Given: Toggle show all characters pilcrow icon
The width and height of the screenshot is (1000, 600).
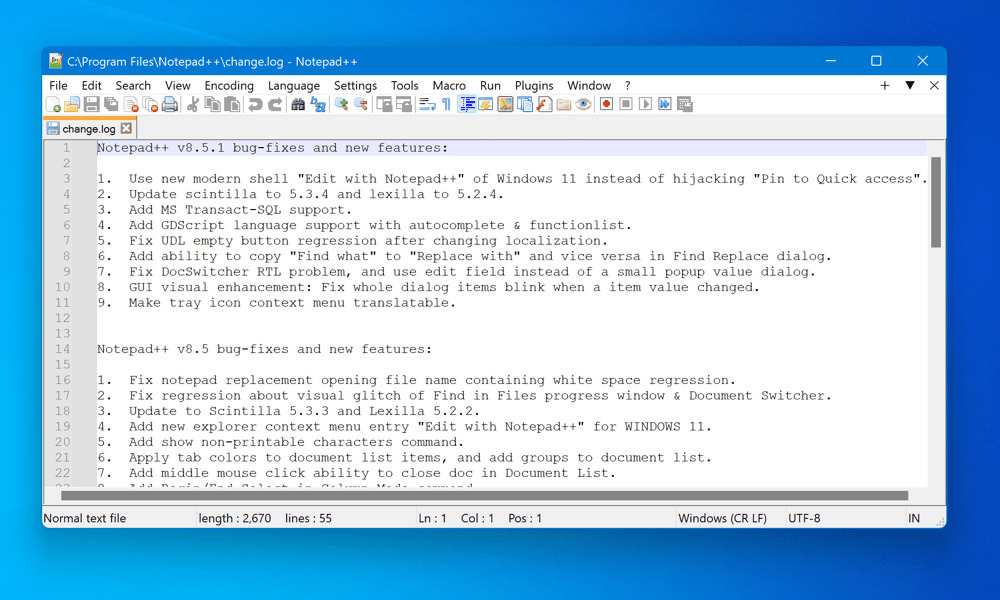Looking at the screenshot, I should [446, 105].
